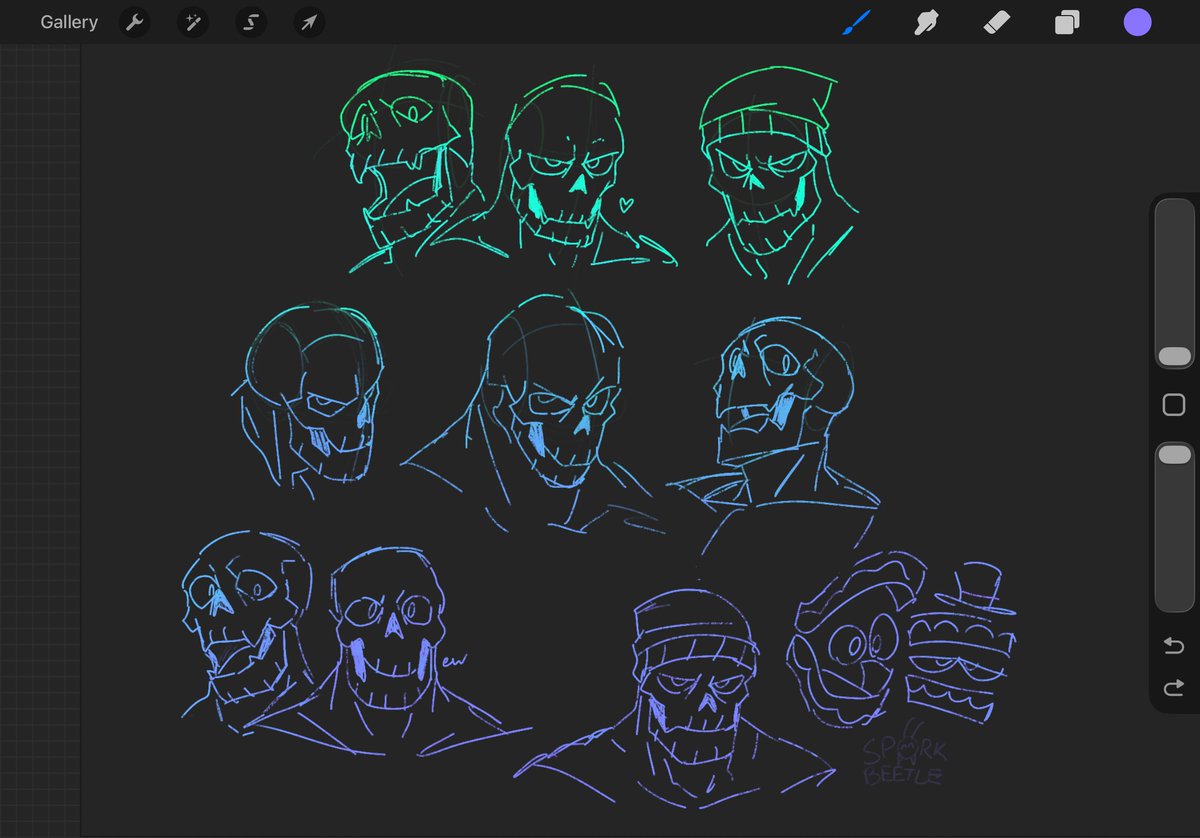Activate the Transform arrow tool
1200x838 pixels.
(x=309, y=22)
